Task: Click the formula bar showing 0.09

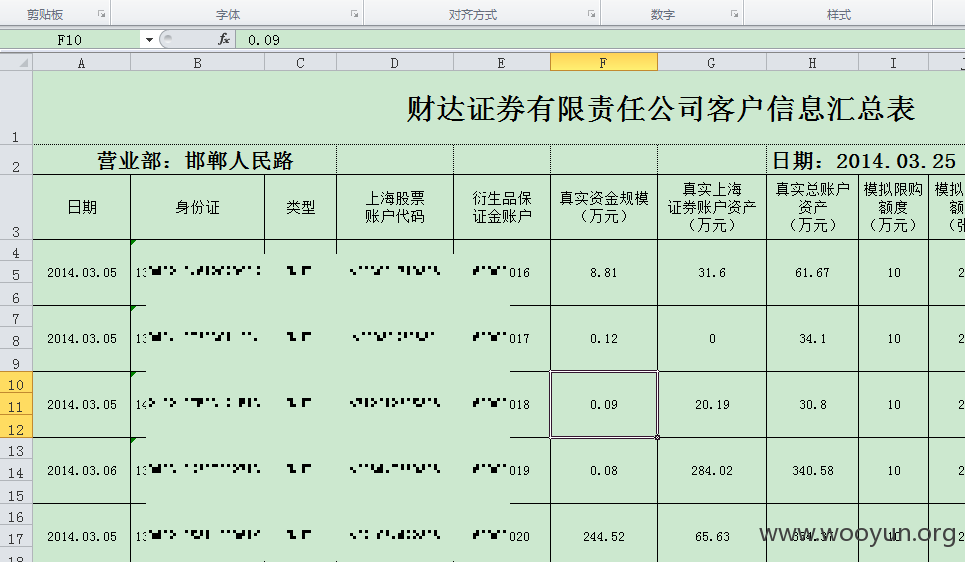Action: (x=600, y=40)
